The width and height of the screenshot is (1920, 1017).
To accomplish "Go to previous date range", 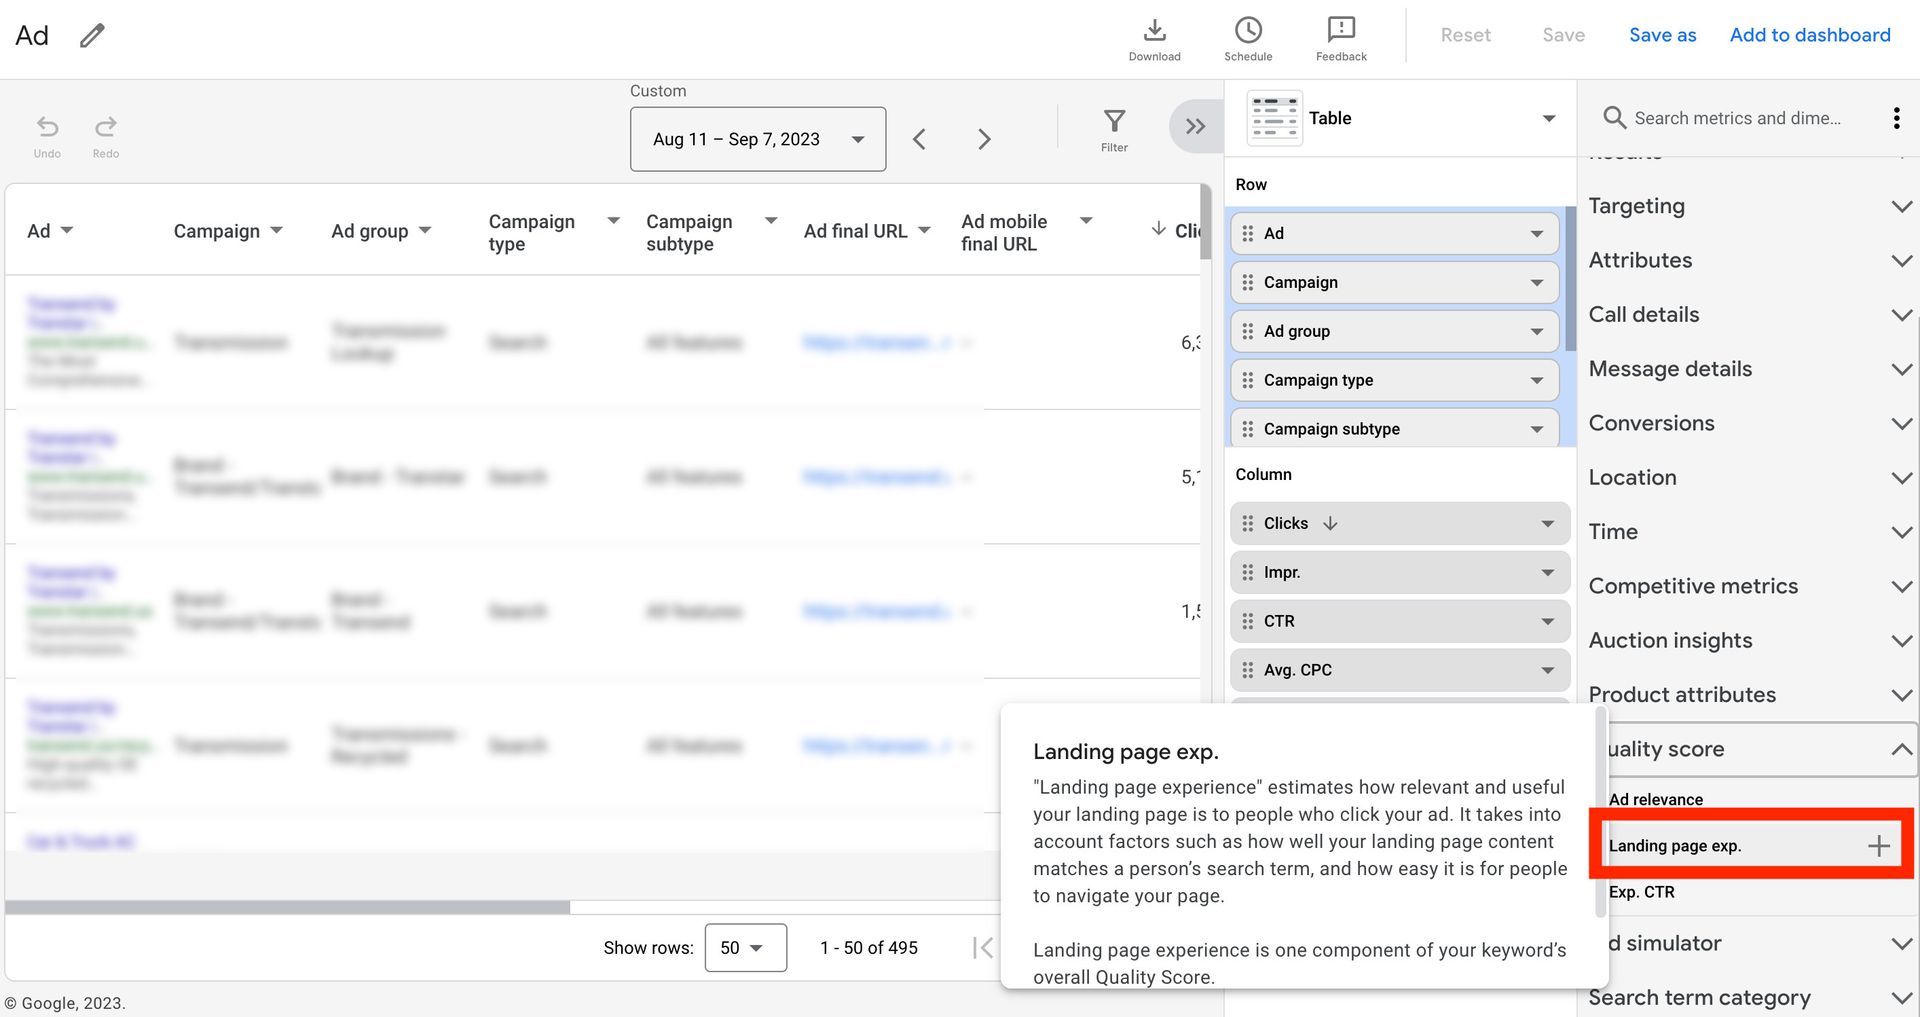I will pyautogui.click(x=919, y=139).
